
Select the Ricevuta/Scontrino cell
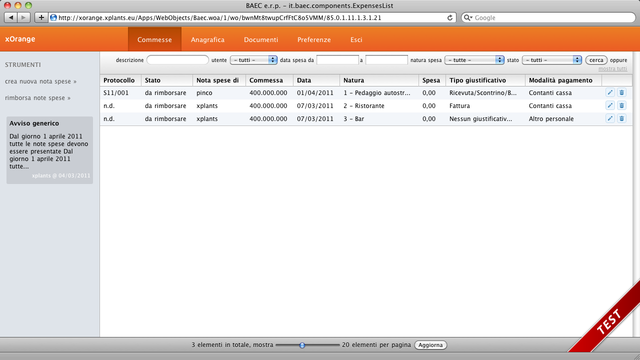[x=483, y=93]
